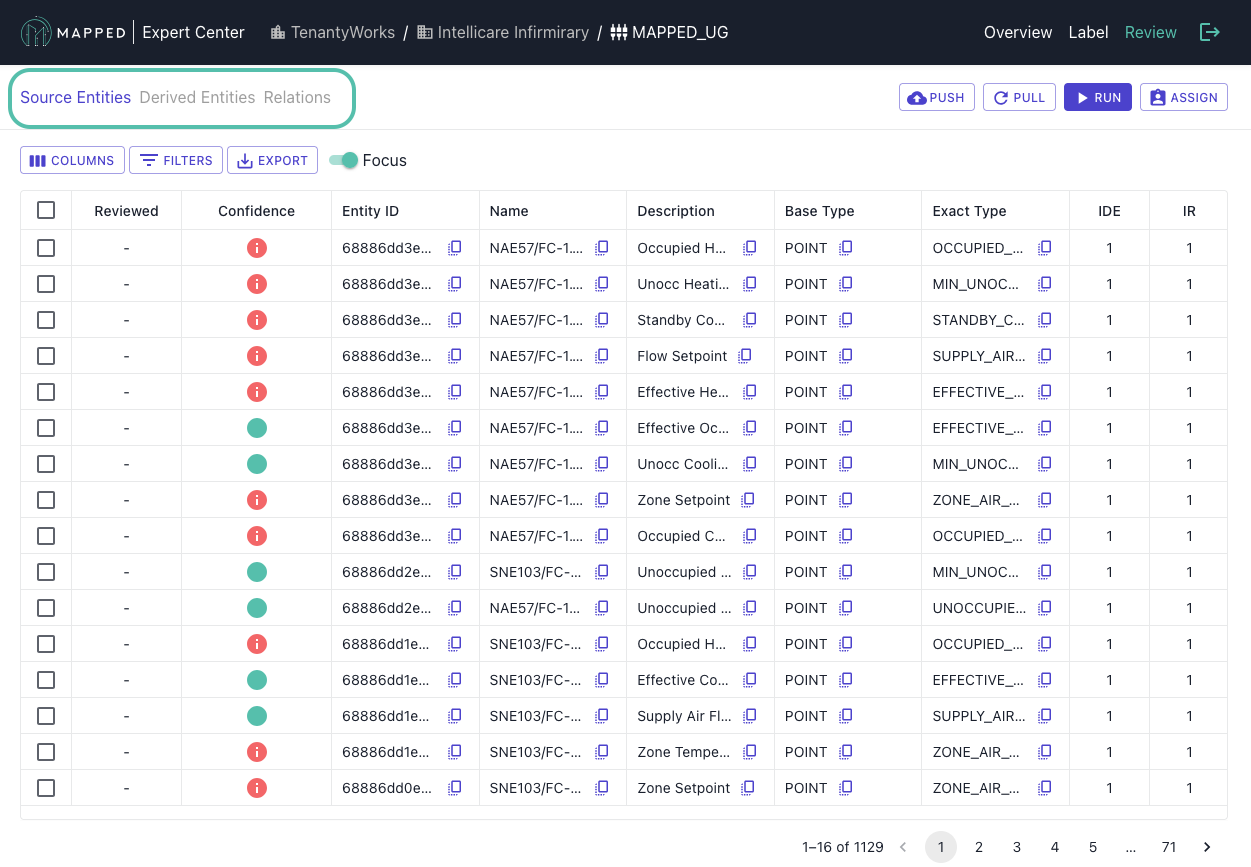This screenshot has width=1251, height=867.
Task: Click the EXPORT button
Action: coord(272,160)
